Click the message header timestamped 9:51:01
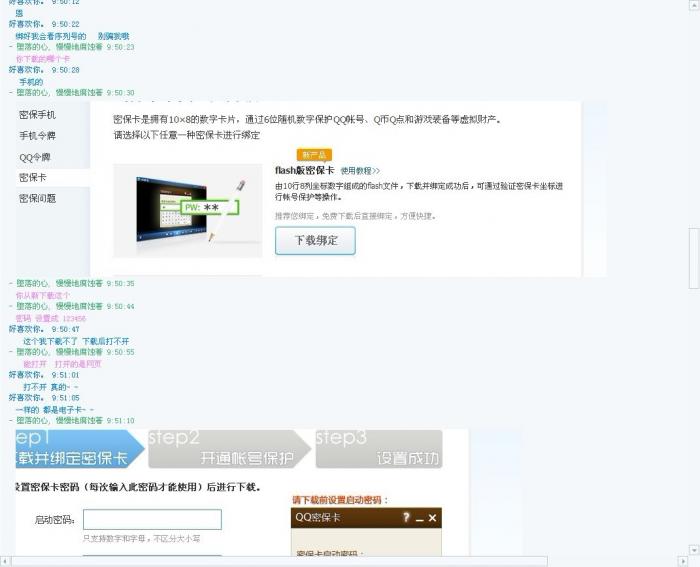The image size is (700, 567). pyautogui.click(x=44, y=375)
